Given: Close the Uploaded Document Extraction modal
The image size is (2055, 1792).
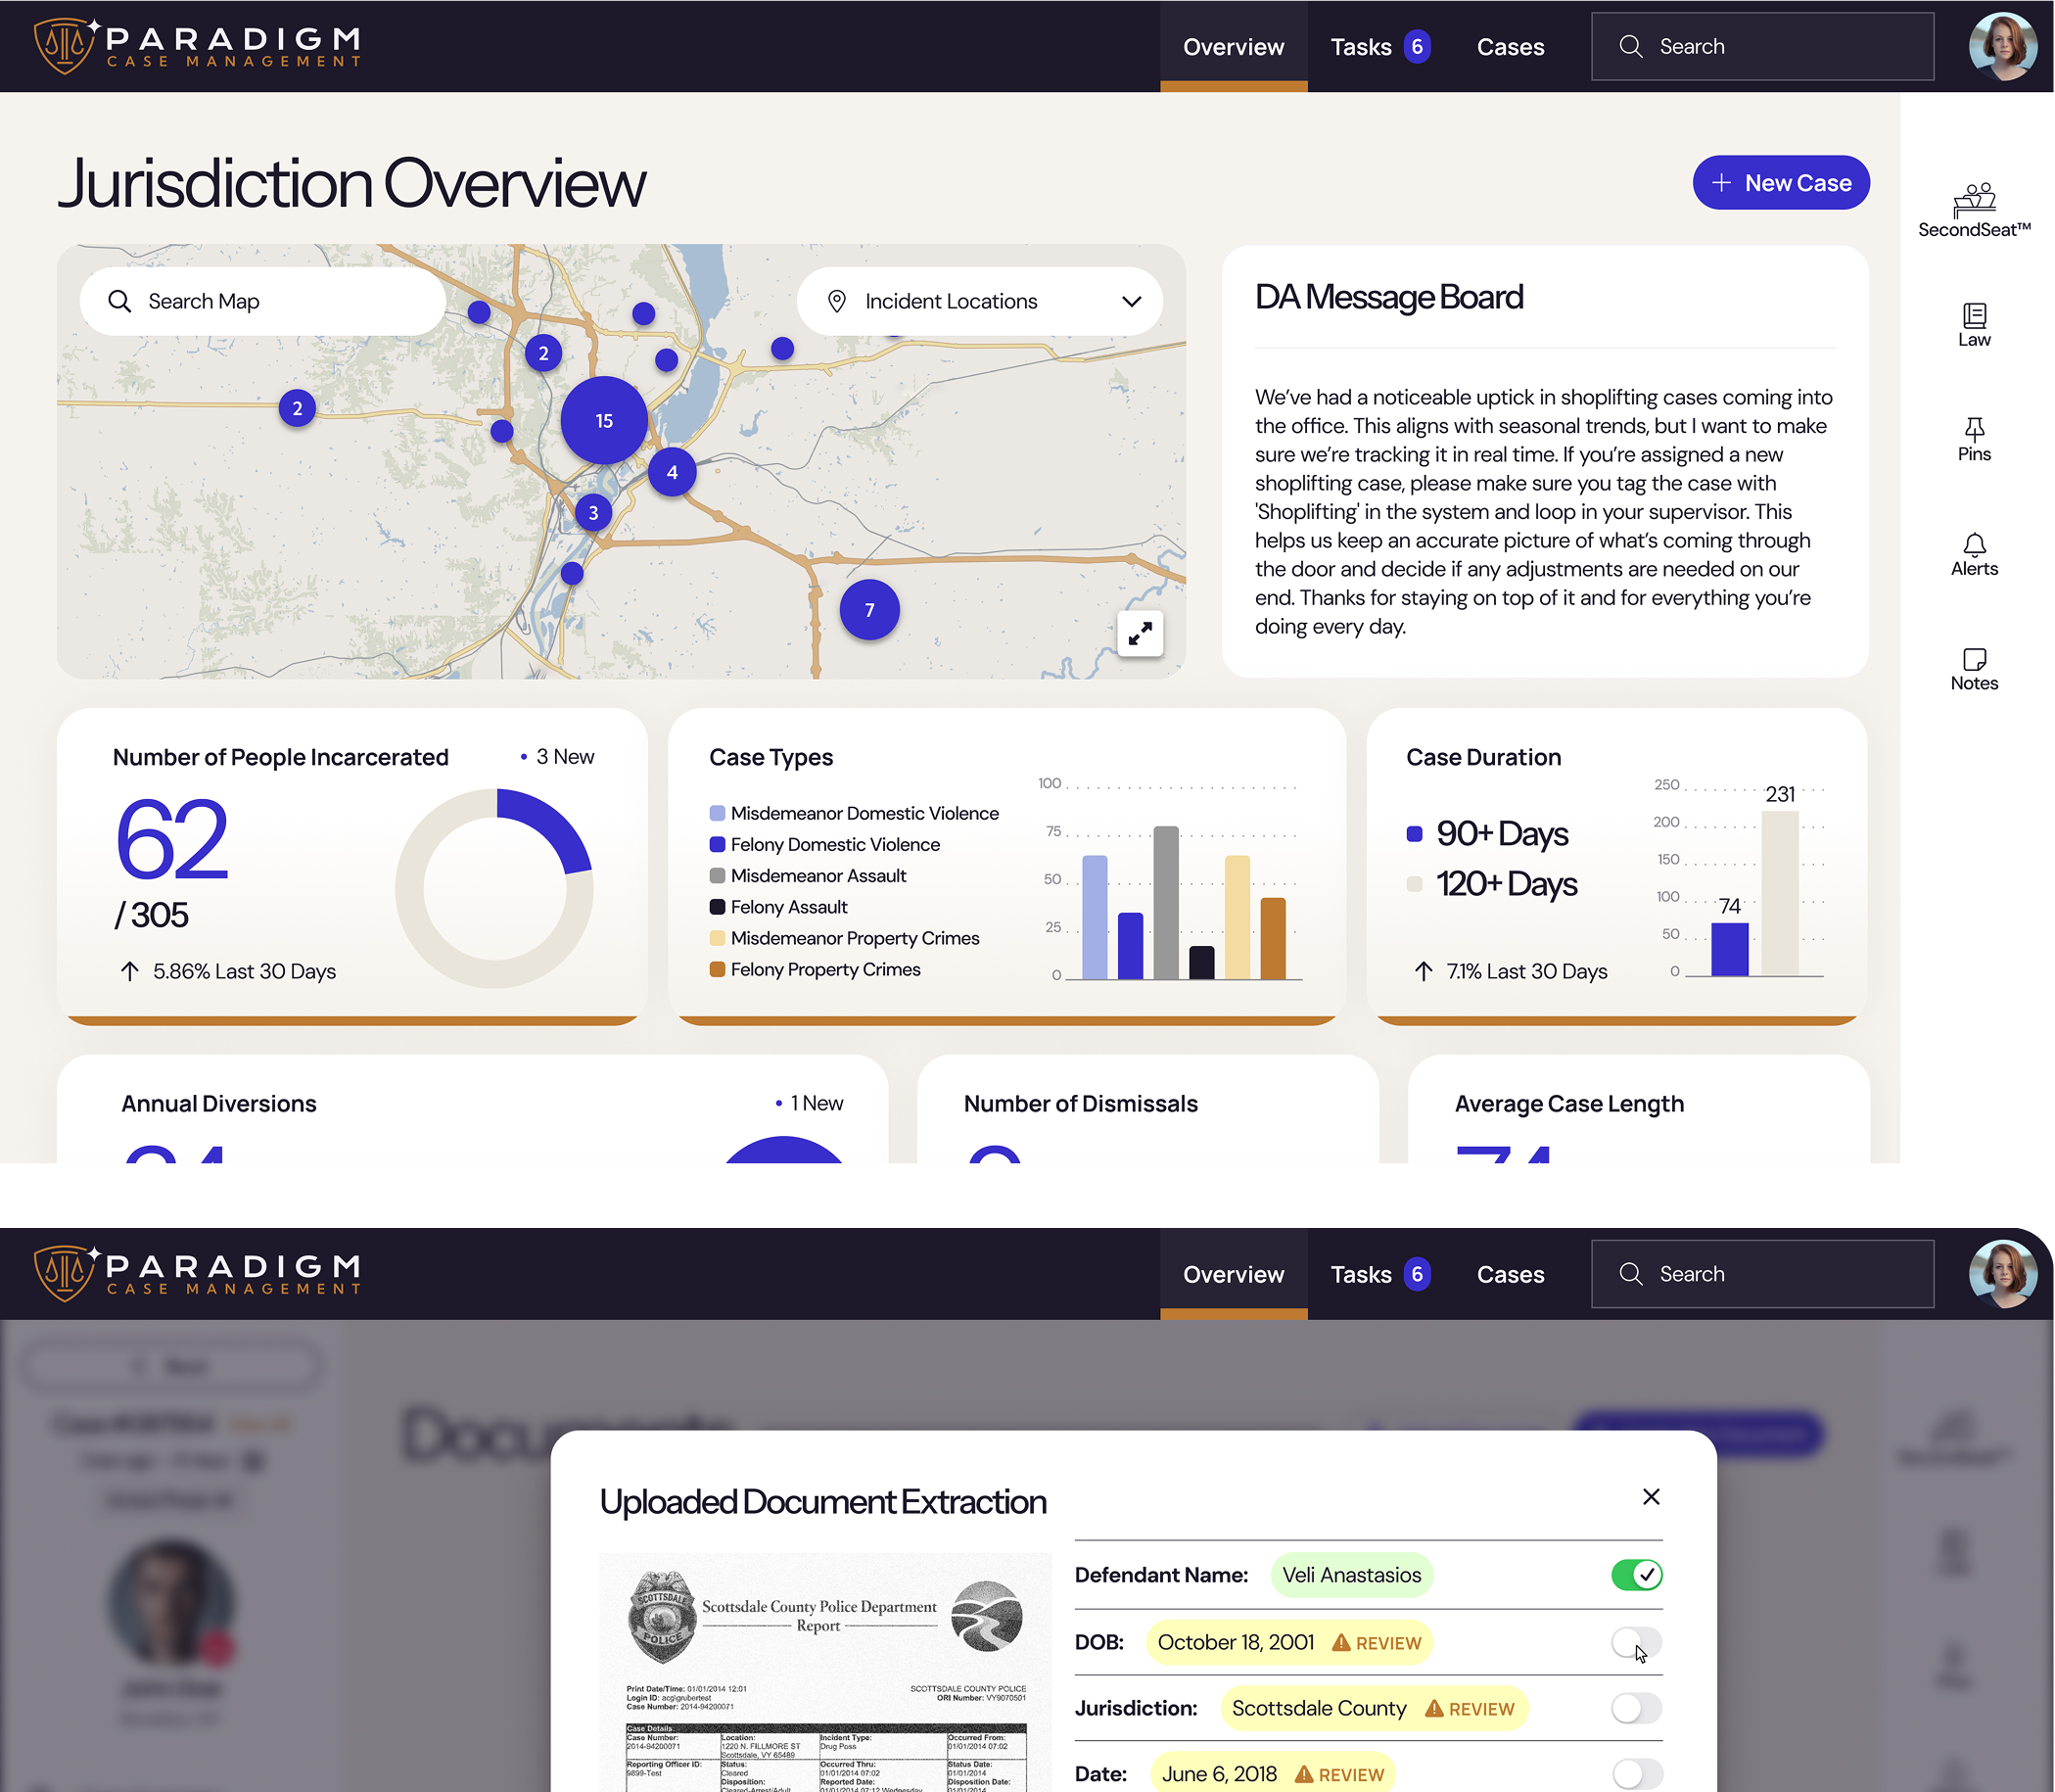Looking at the screenshot, I should [x=1651, y=1497].
